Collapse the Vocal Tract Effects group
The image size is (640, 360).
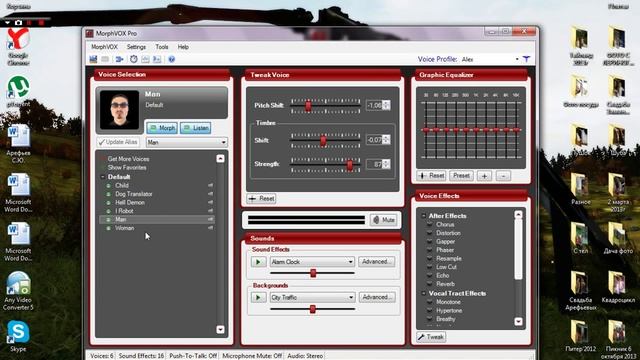pos(424,293)
